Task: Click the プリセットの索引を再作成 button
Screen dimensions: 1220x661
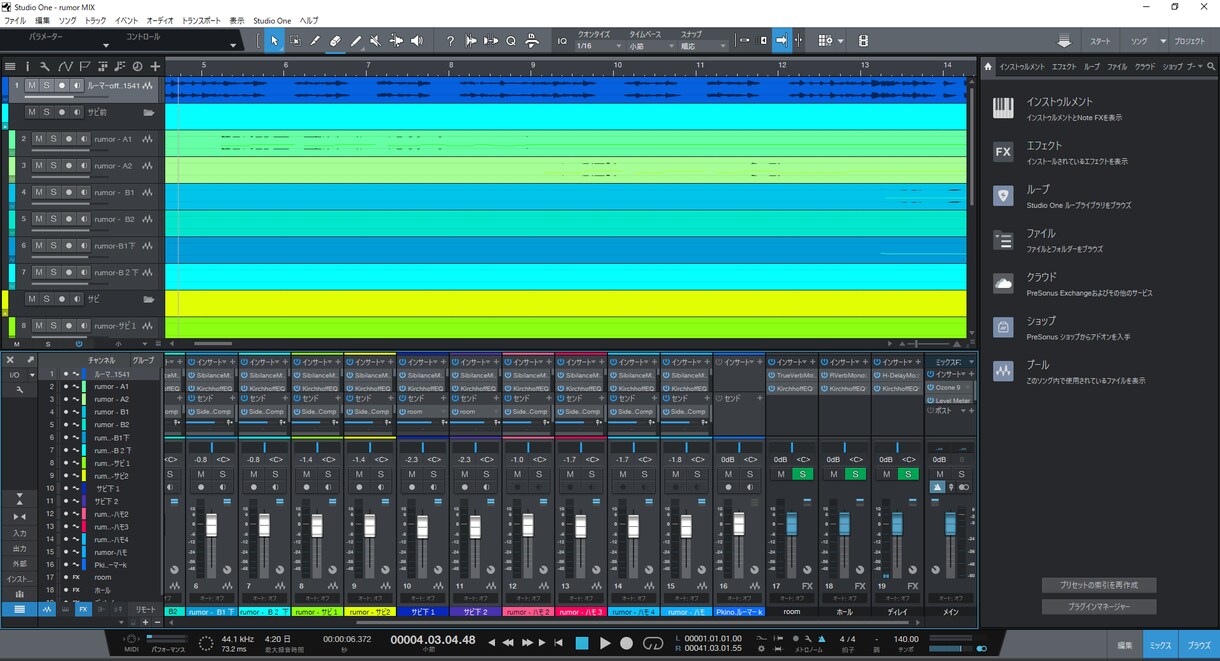Action: coord(1099,585)
